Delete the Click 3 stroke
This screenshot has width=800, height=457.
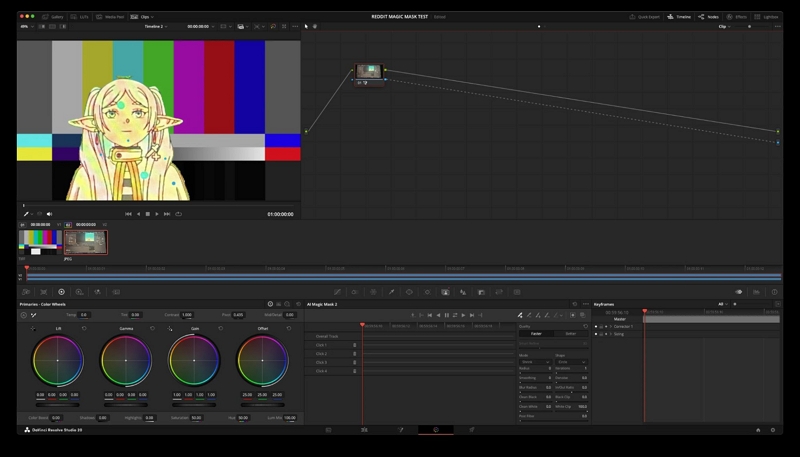355,363
